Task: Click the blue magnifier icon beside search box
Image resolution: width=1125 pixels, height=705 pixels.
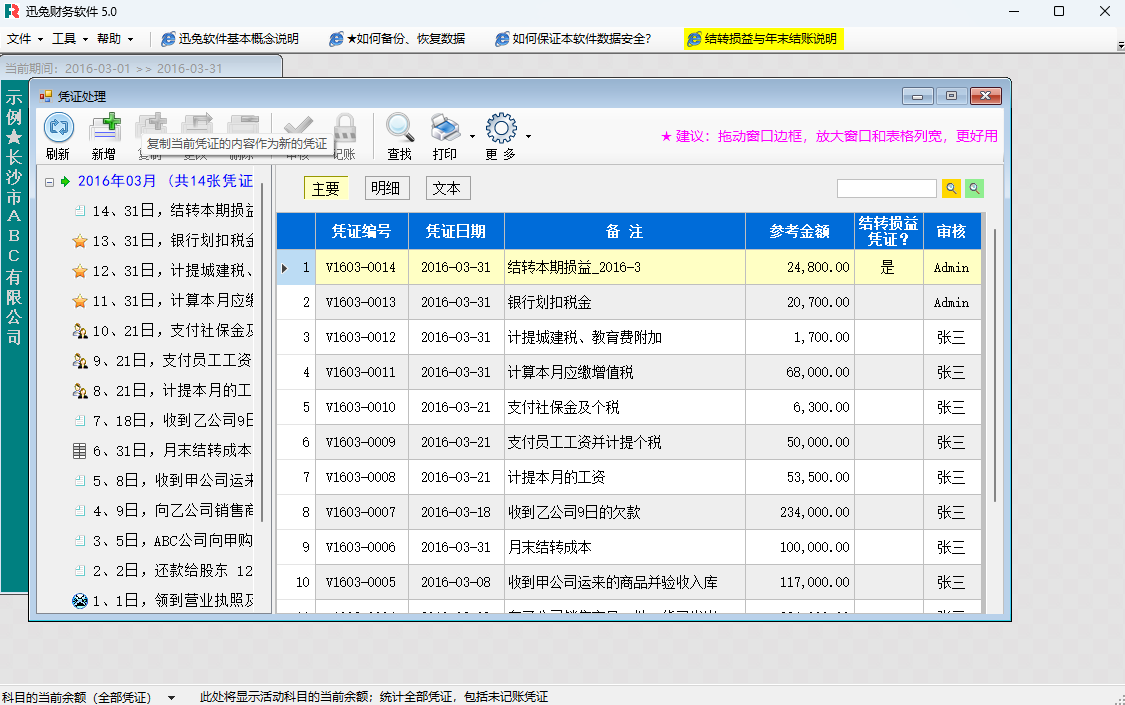Action: click(951, 188)
